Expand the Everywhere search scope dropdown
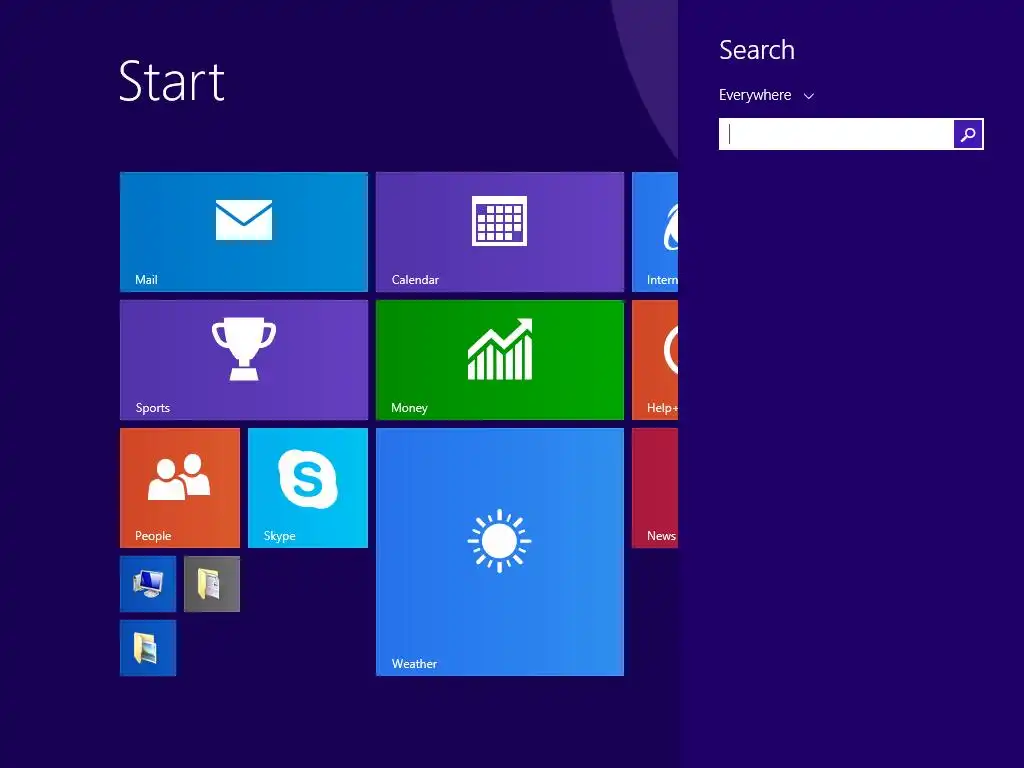This screenshot has height=768, width=1024. [x=766, y=95]
